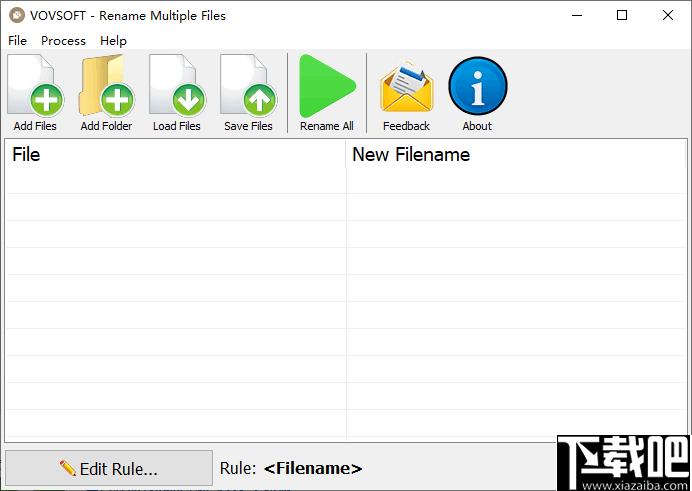Maximize the application window
Viewport: 692px width, 491px height.
pyautogui.click(x=622, y=15)
